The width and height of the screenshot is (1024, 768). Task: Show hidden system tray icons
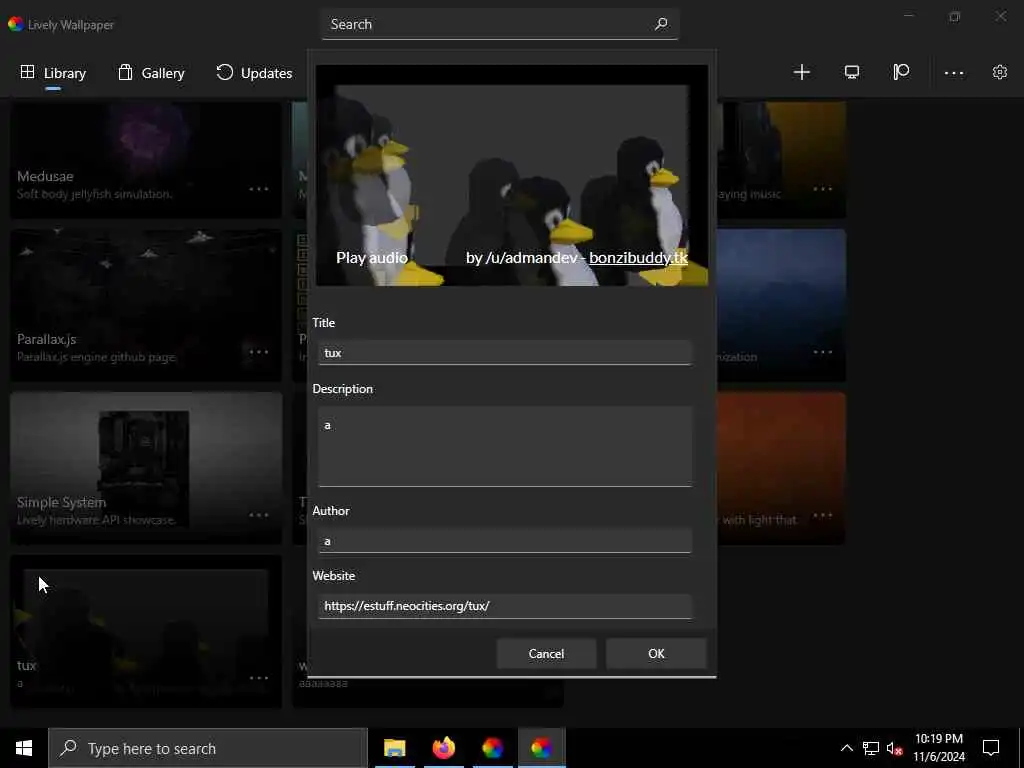846,748
